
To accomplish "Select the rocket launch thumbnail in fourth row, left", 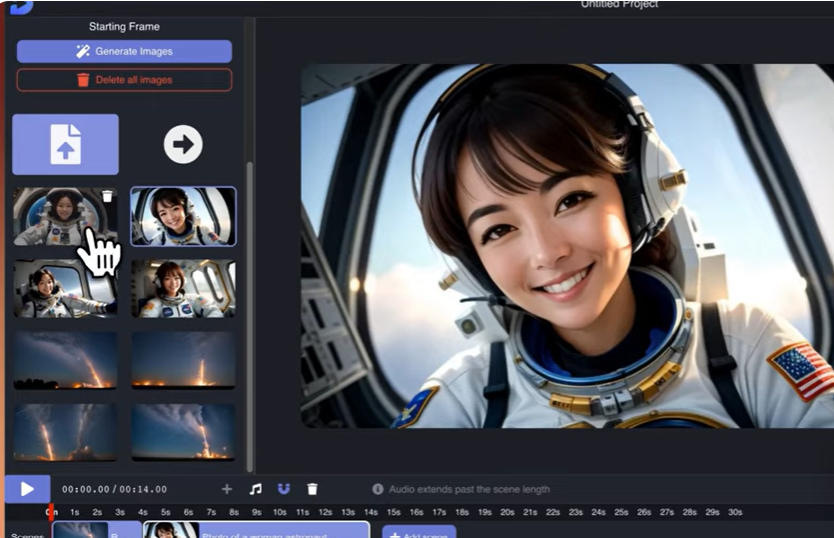I will 65,360.
